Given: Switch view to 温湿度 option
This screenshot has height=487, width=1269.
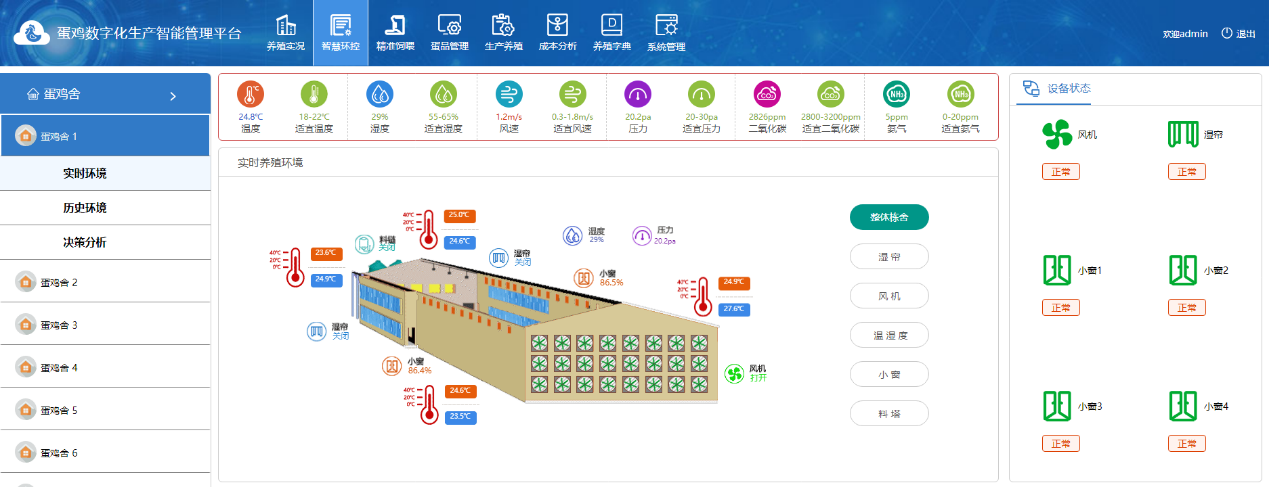Looking at the screenshot, I should (x=889, y=335).
